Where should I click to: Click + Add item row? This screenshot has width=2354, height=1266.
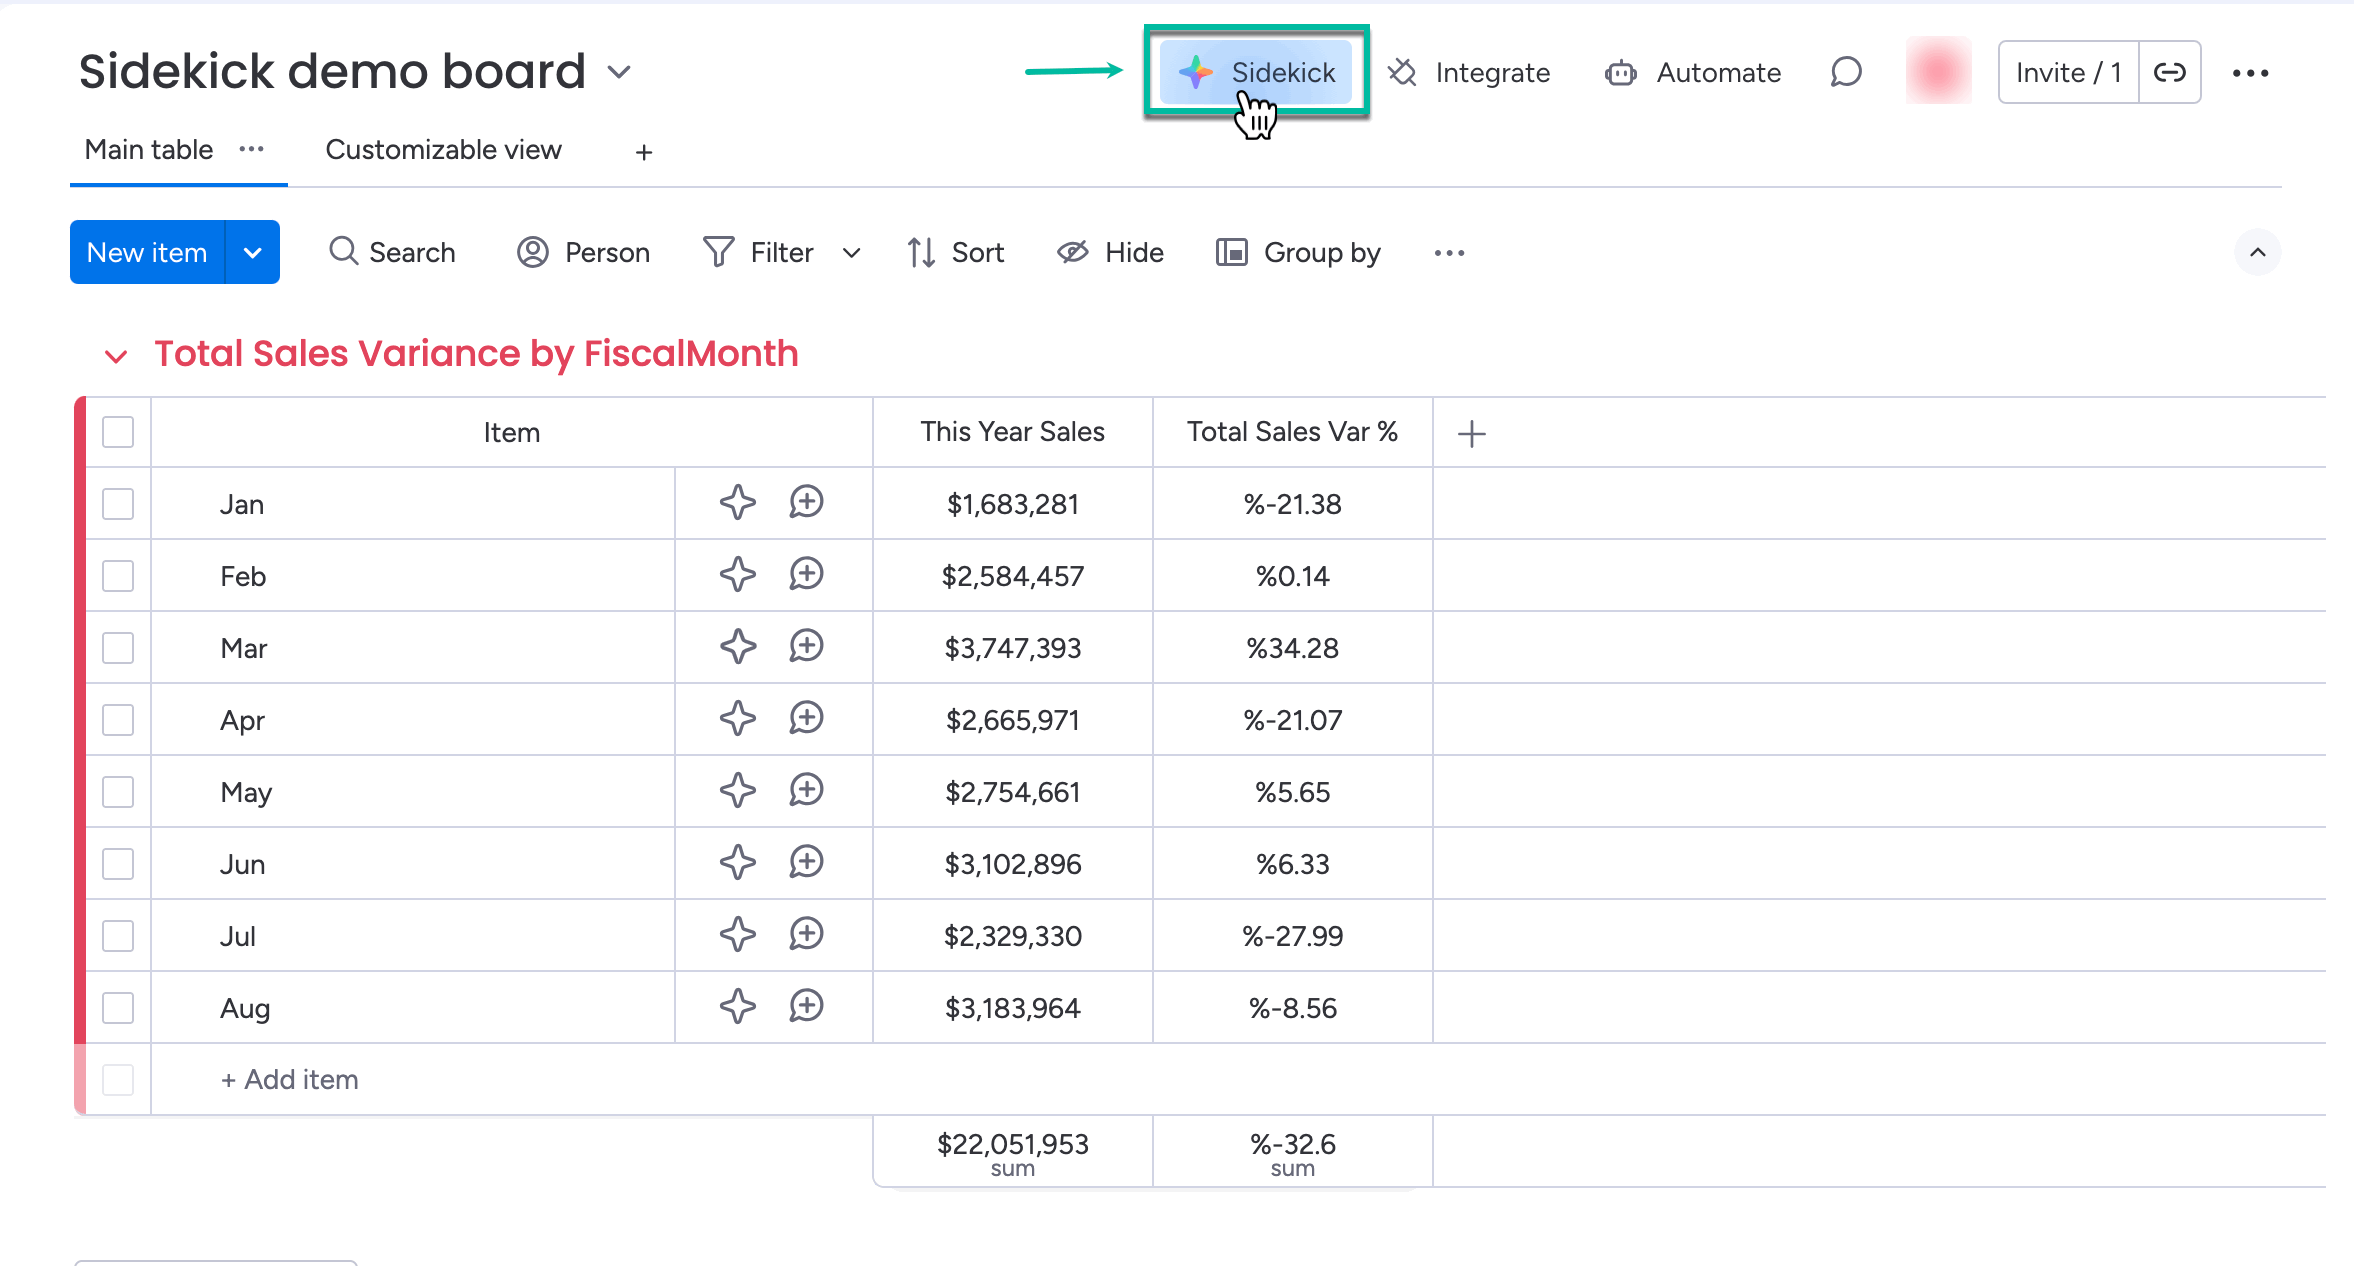tap(290, 1080)
